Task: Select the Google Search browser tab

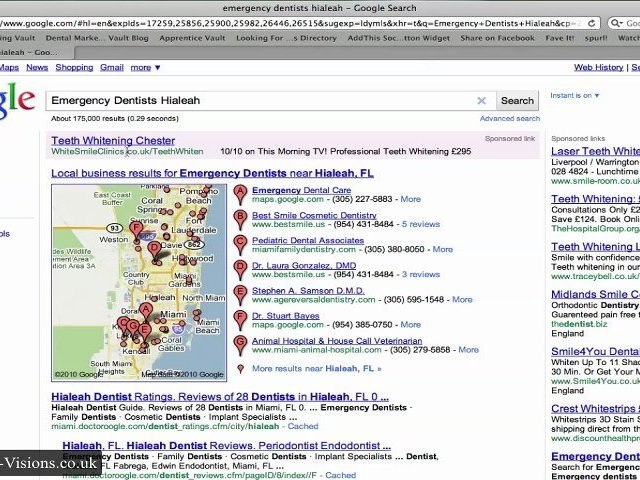Action: pos(35,52)
